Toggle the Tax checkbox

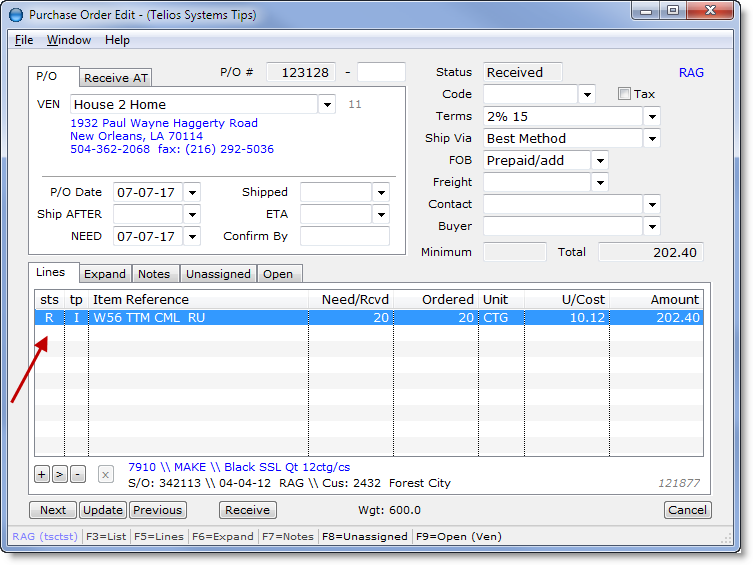click(624, 94)
